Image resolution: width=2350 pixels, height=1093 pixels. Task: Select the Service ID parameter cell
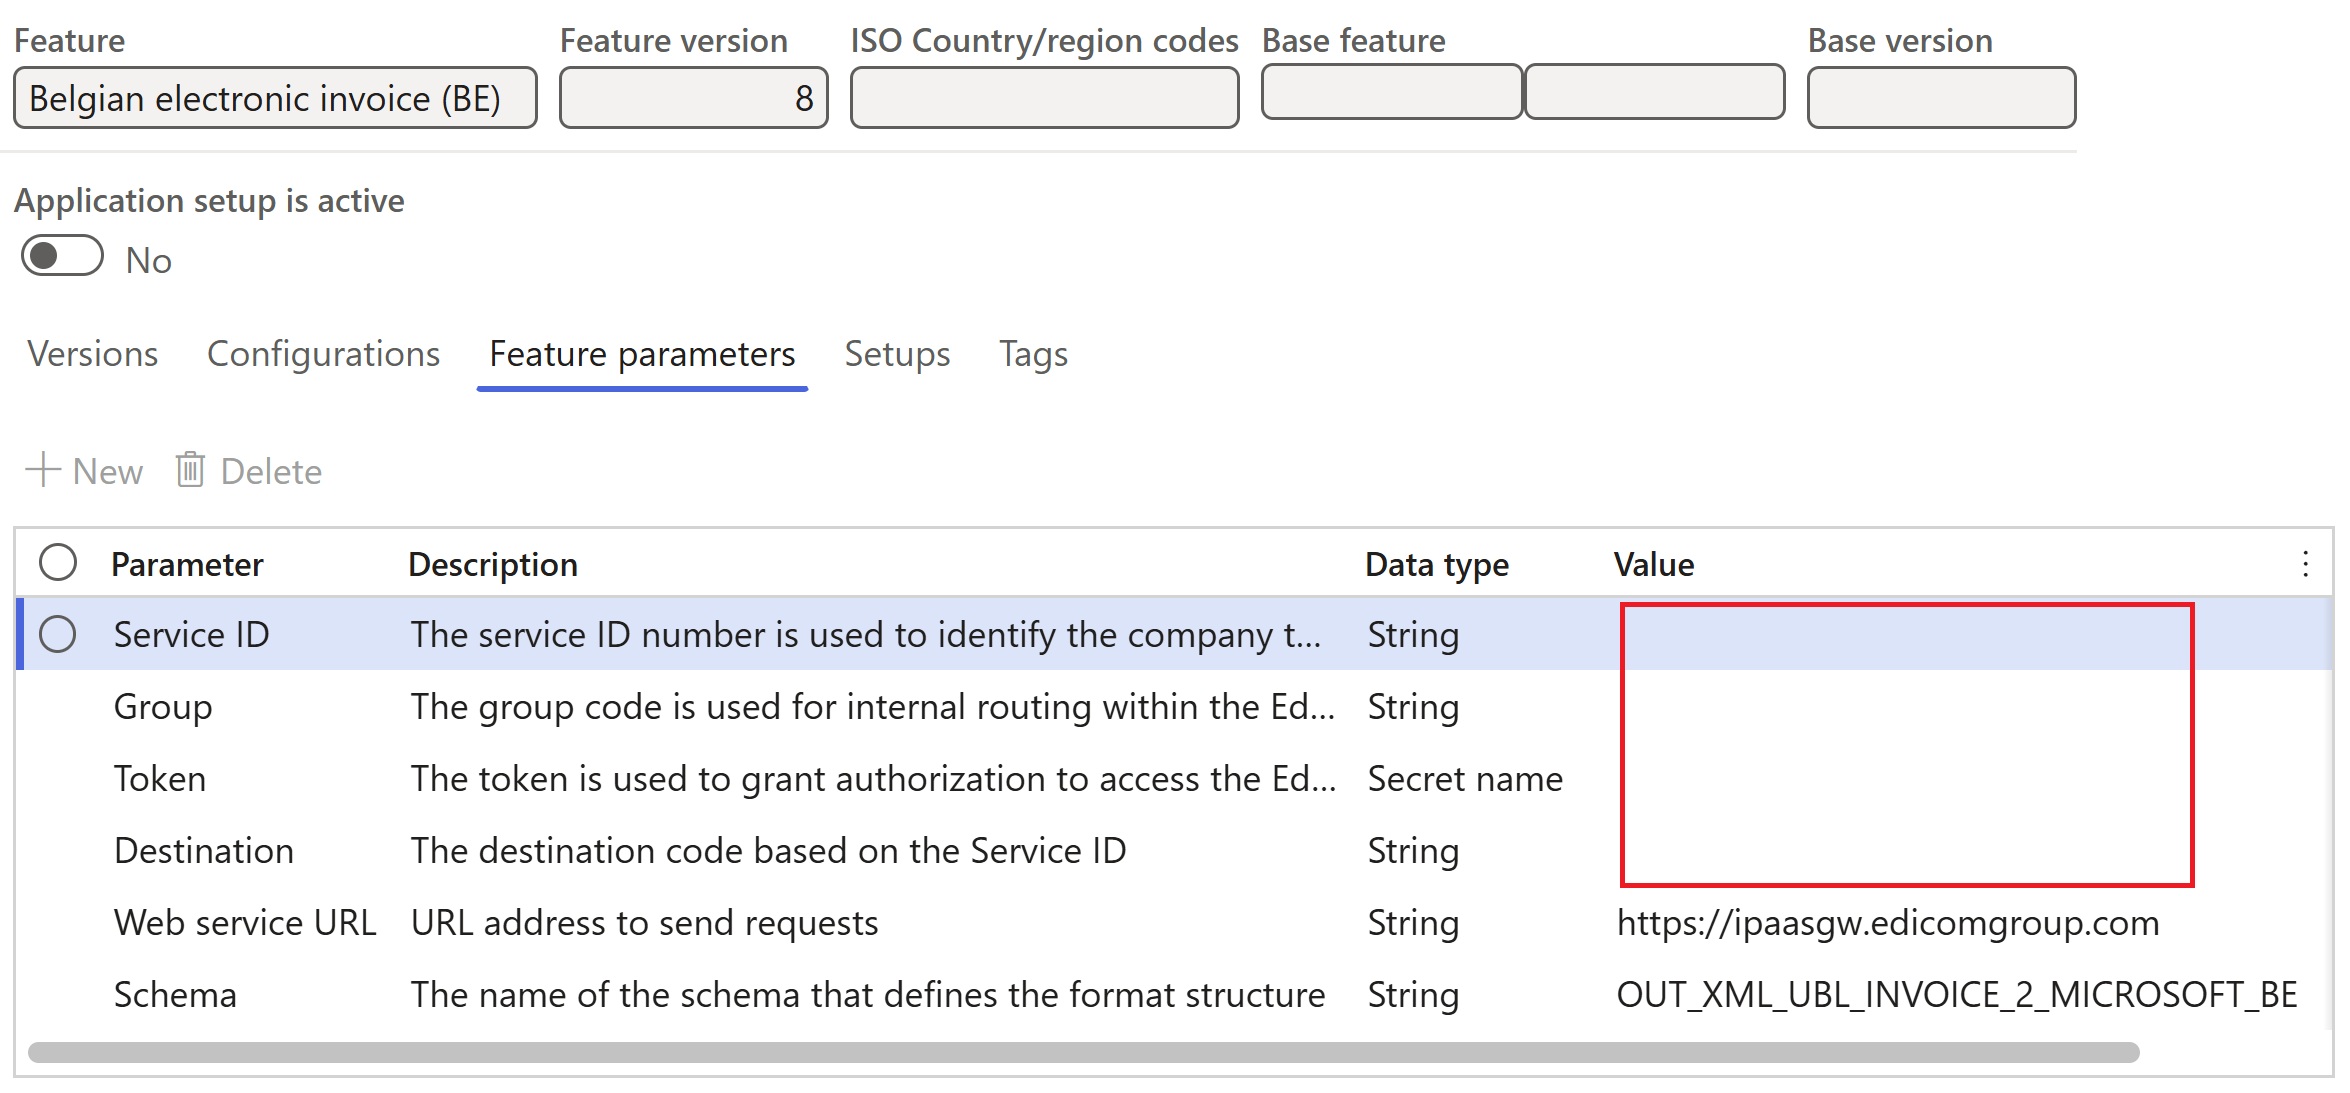click(x=192, y=634)
